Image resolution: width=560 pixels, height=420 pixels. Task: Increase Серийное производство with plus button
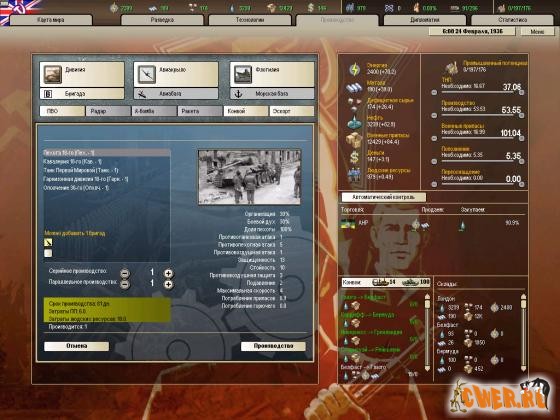[x=169, y=274]
